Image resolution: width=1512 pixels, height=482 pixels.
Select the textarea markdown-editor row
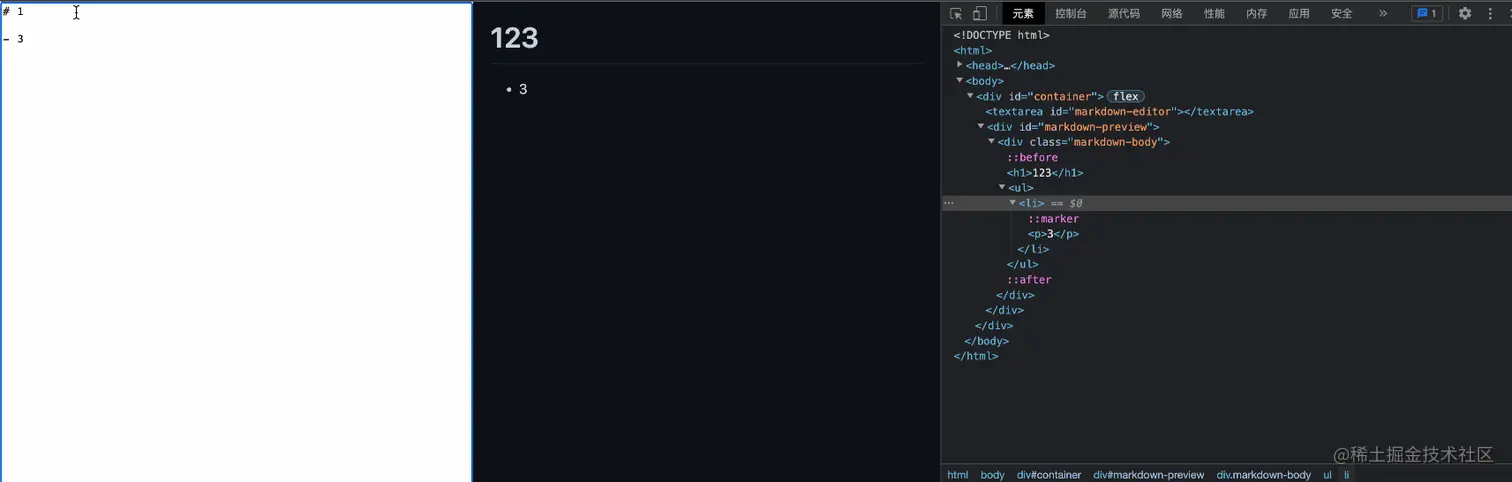point(1120,112)
